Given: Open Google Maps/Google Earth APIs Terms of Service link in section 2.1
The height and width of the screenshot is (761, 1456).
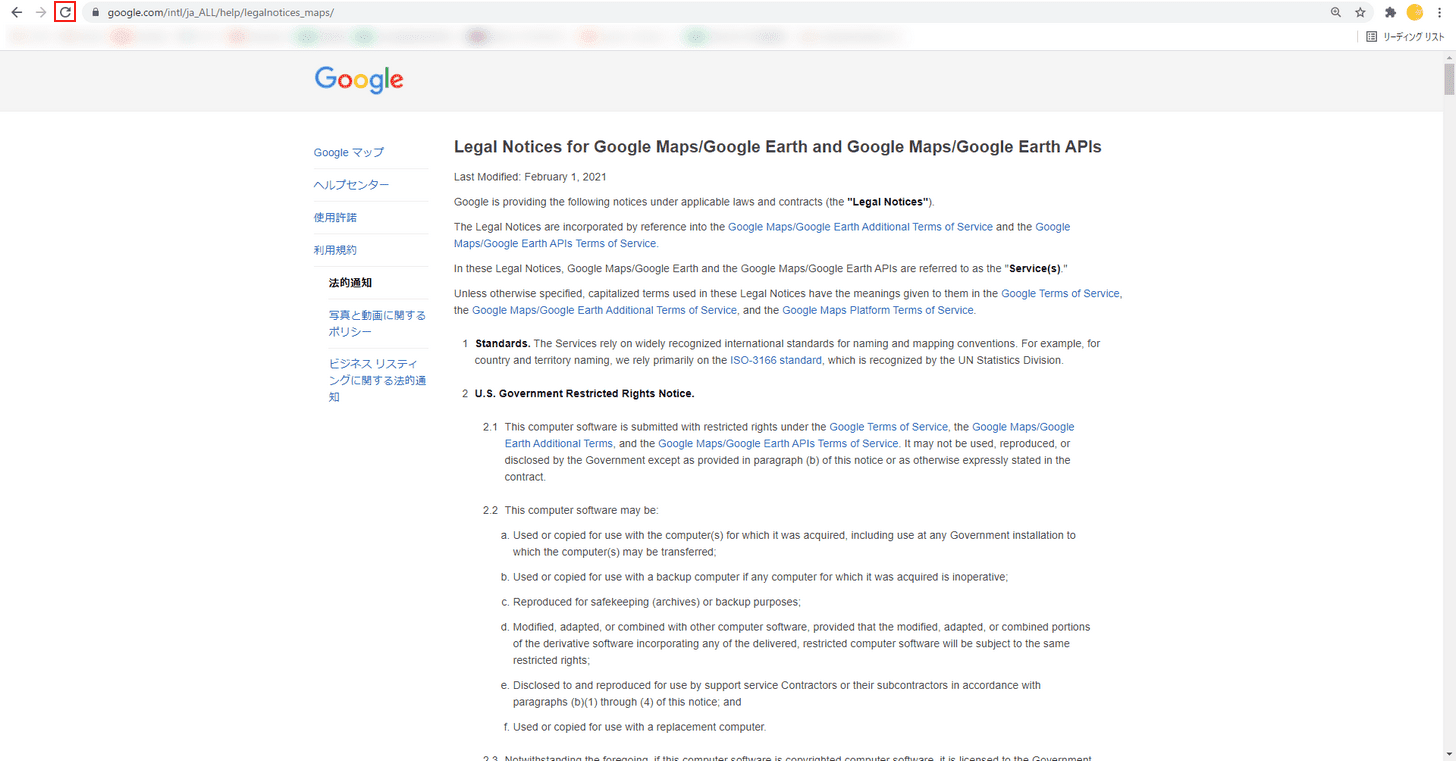Looking at the screenshot, I should [778, 444].
